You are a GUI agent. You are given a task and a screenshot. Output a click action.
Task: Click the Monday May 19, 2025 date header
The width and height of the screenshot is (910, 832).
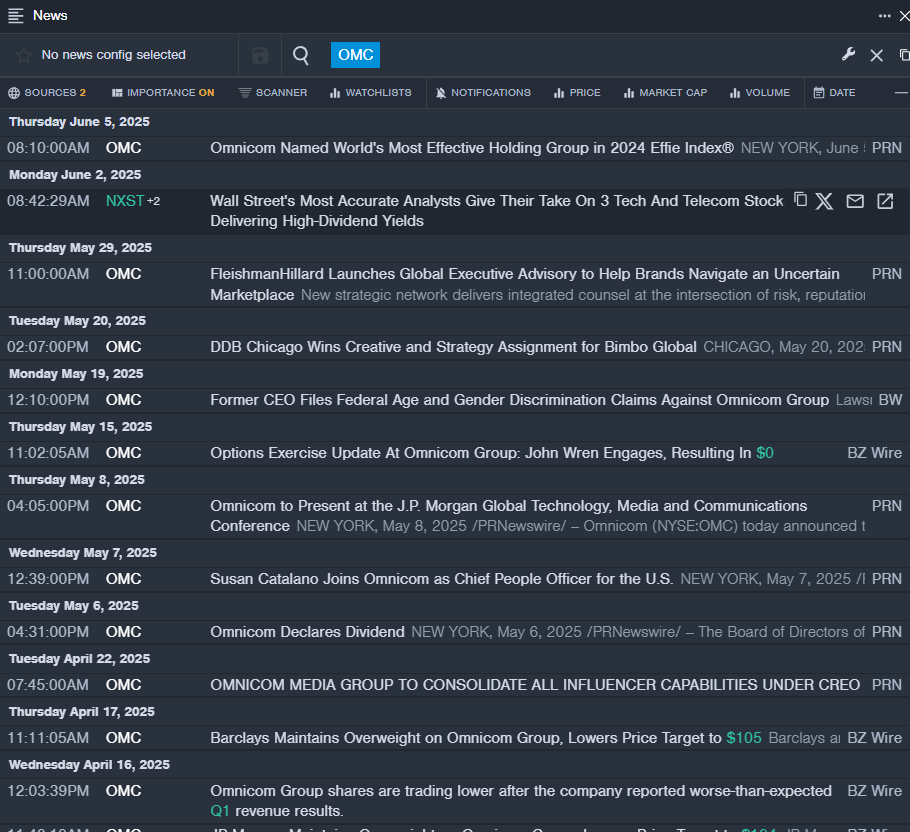click(x=76, y=374)
